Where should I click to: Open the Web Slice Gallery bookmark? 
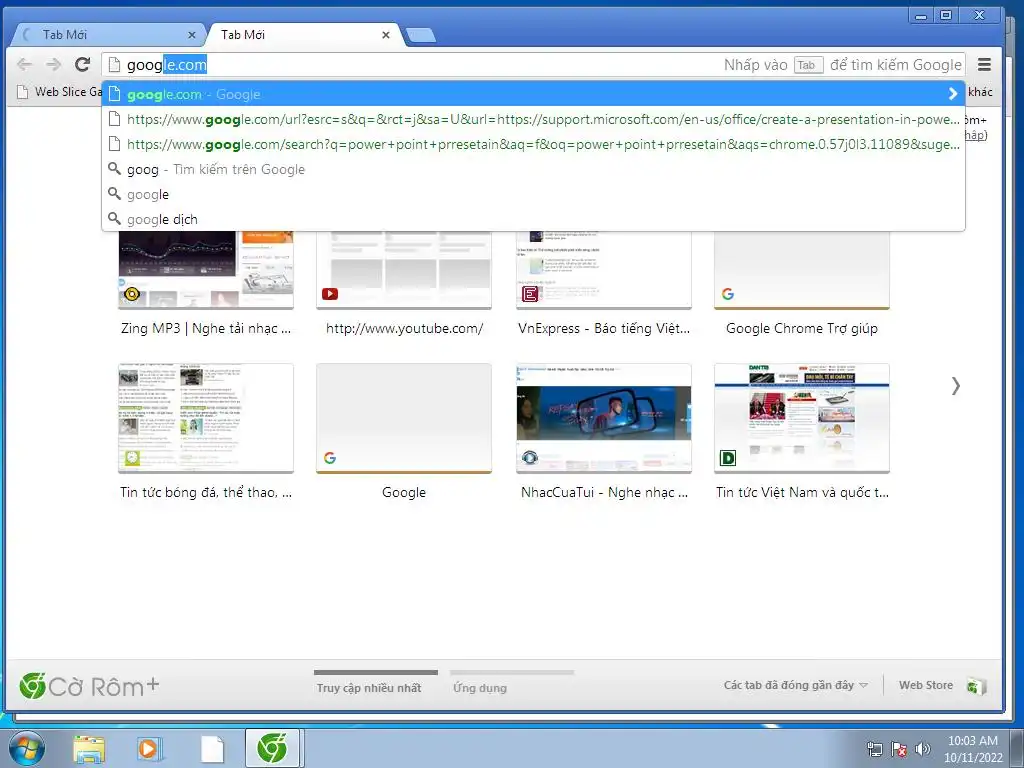pos(60,91)
